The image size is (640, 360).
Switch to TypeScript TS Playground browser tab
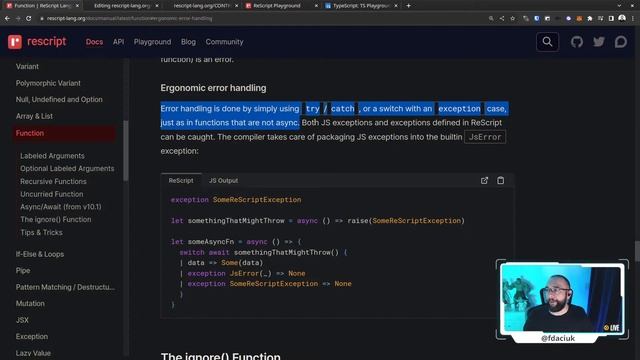(x=361, y=6)
